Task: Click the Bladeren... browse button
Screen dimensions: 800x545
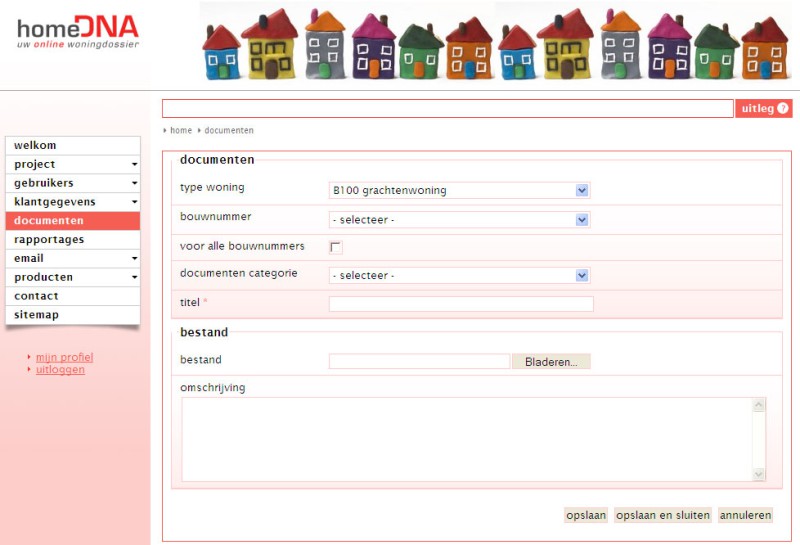Action: (551, 362)
